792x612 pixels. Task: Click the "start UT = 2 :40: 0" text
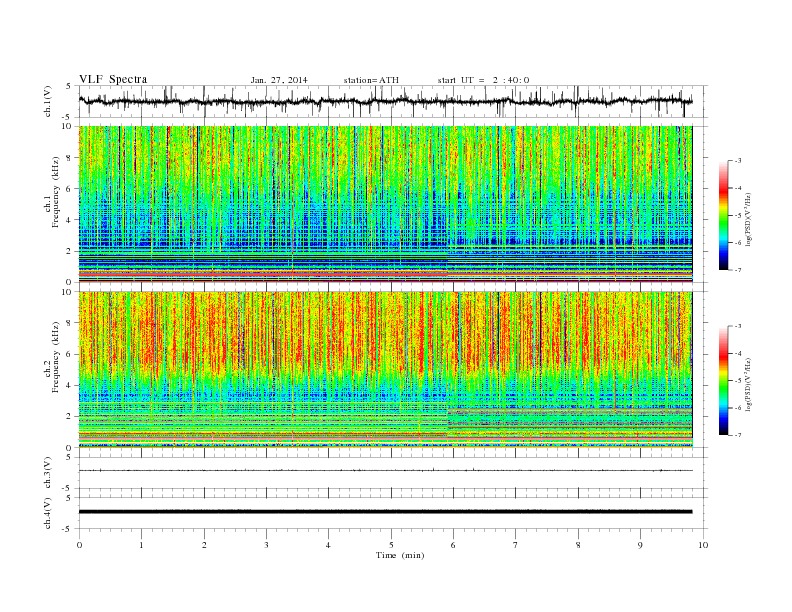(483, 80)
